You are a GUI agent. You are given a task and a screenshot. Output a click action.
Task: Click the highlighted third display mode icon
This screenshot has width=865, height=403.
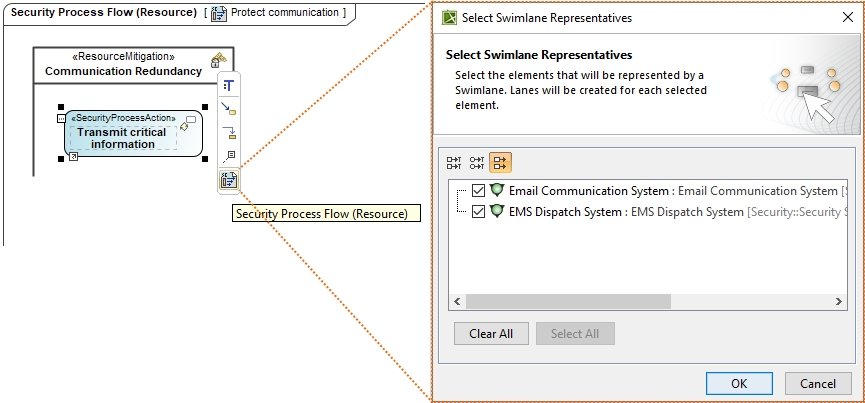500,161
